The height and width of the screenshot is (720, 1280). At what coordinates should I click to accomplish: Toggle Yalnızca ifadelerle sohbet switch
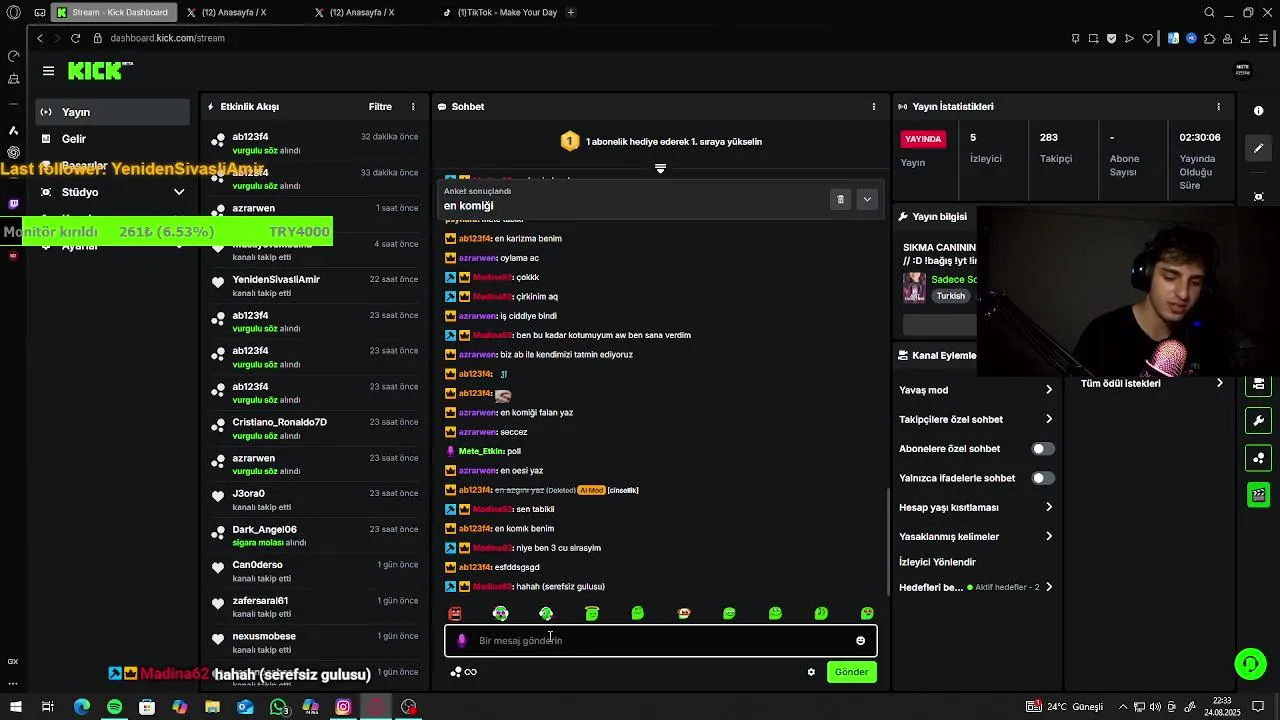[1043, 478]
